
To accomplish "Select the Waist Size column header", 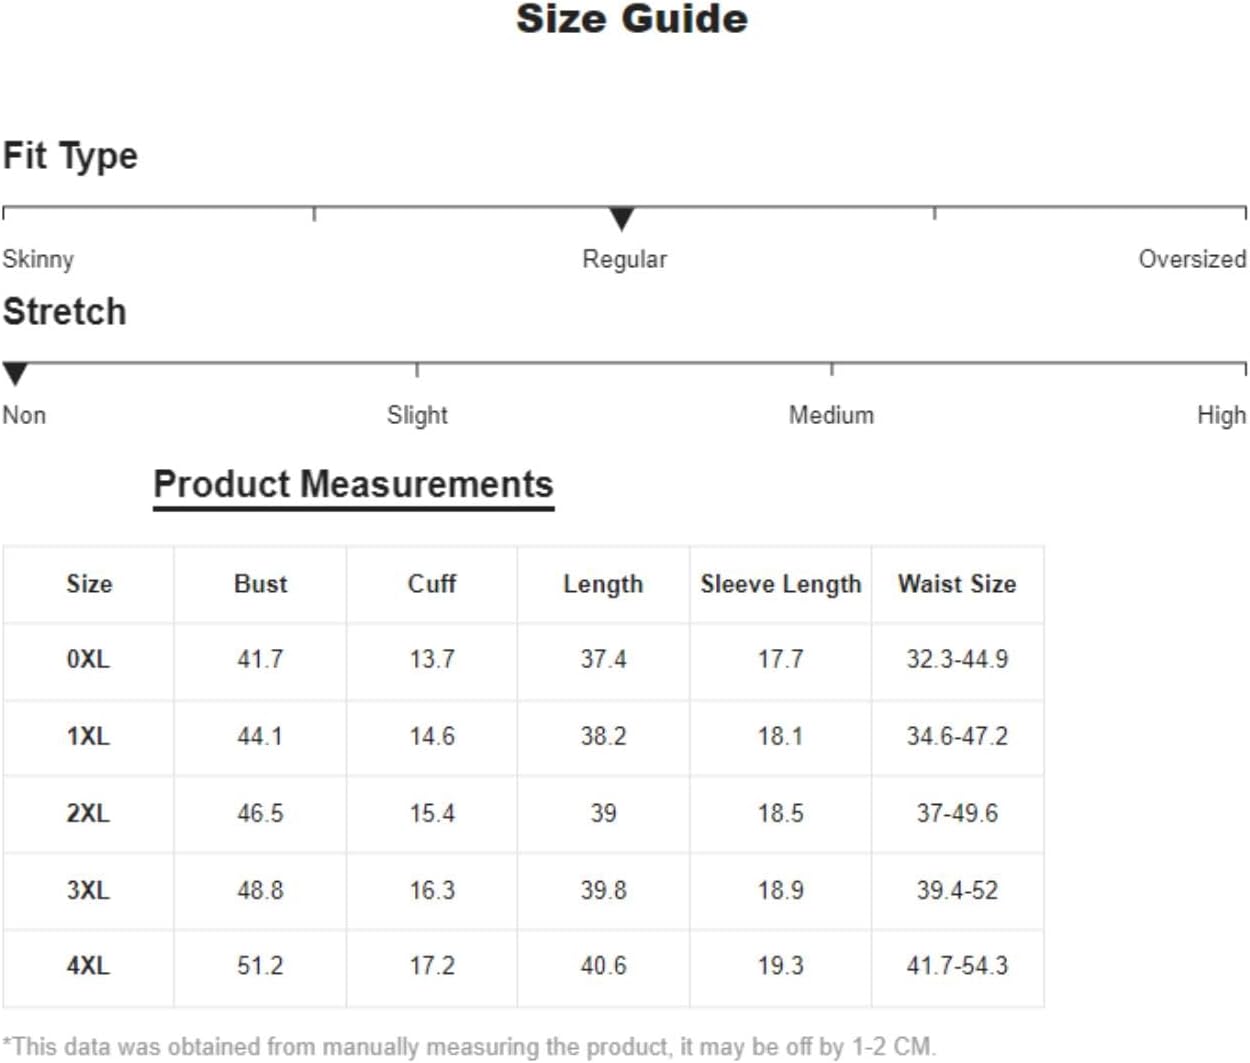I will pos(957,584).
